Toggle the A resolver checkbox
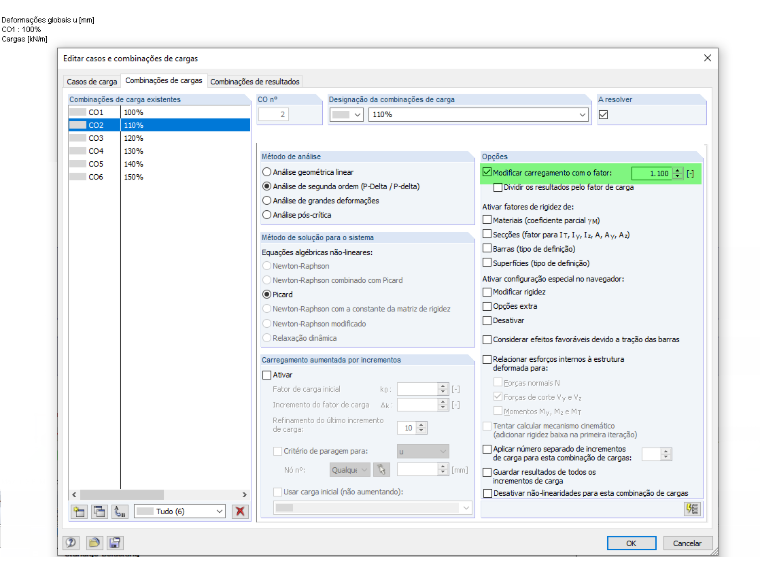 (x=603, y=115)
